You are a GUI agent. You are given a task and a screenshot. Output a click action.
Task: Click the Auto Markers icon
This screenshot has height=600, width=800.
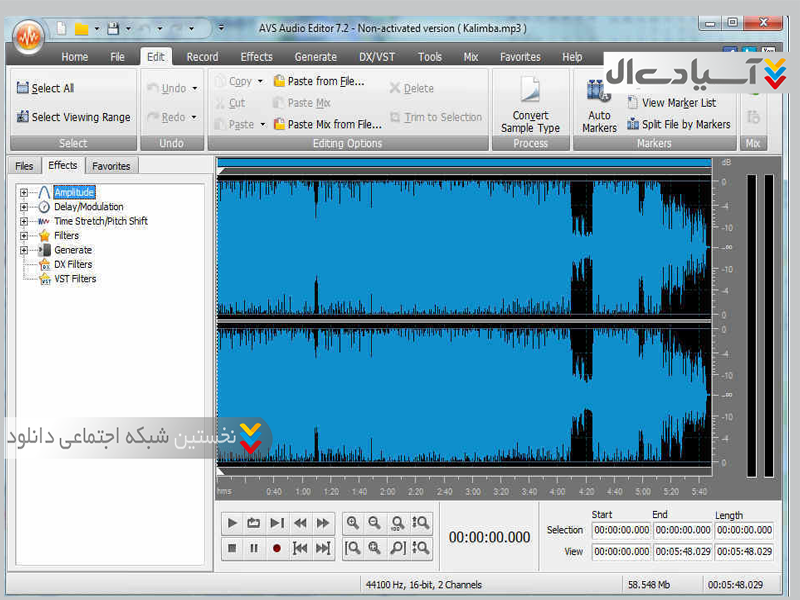pos(599,106)
